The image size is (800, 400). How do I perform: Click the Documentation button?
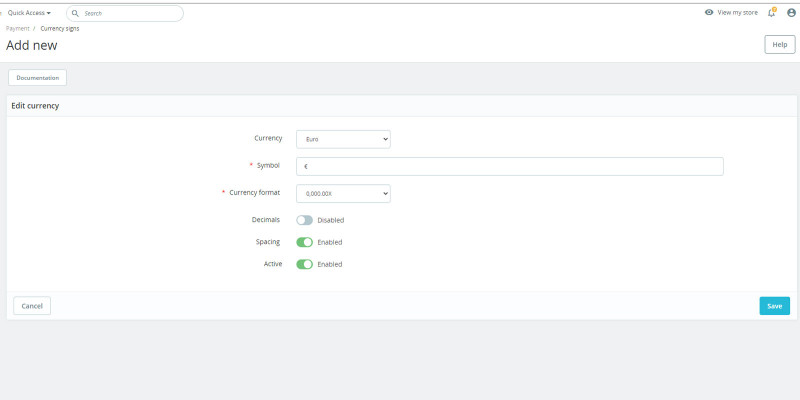coord(37,78)
